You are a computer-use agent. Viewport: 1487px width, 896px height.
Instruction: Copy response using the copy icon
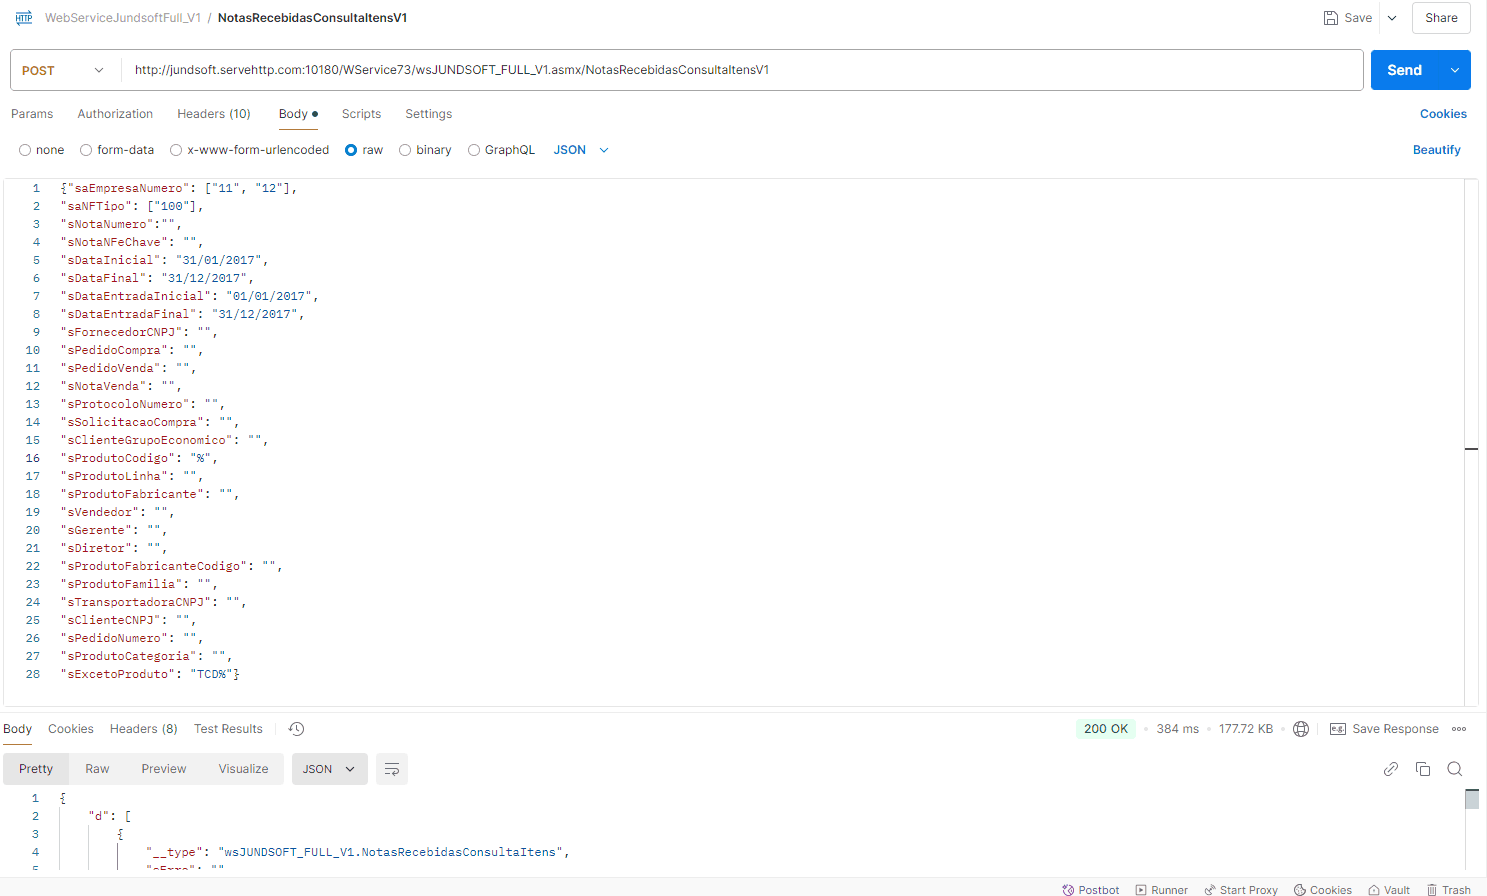click(x=1423, y=769)
